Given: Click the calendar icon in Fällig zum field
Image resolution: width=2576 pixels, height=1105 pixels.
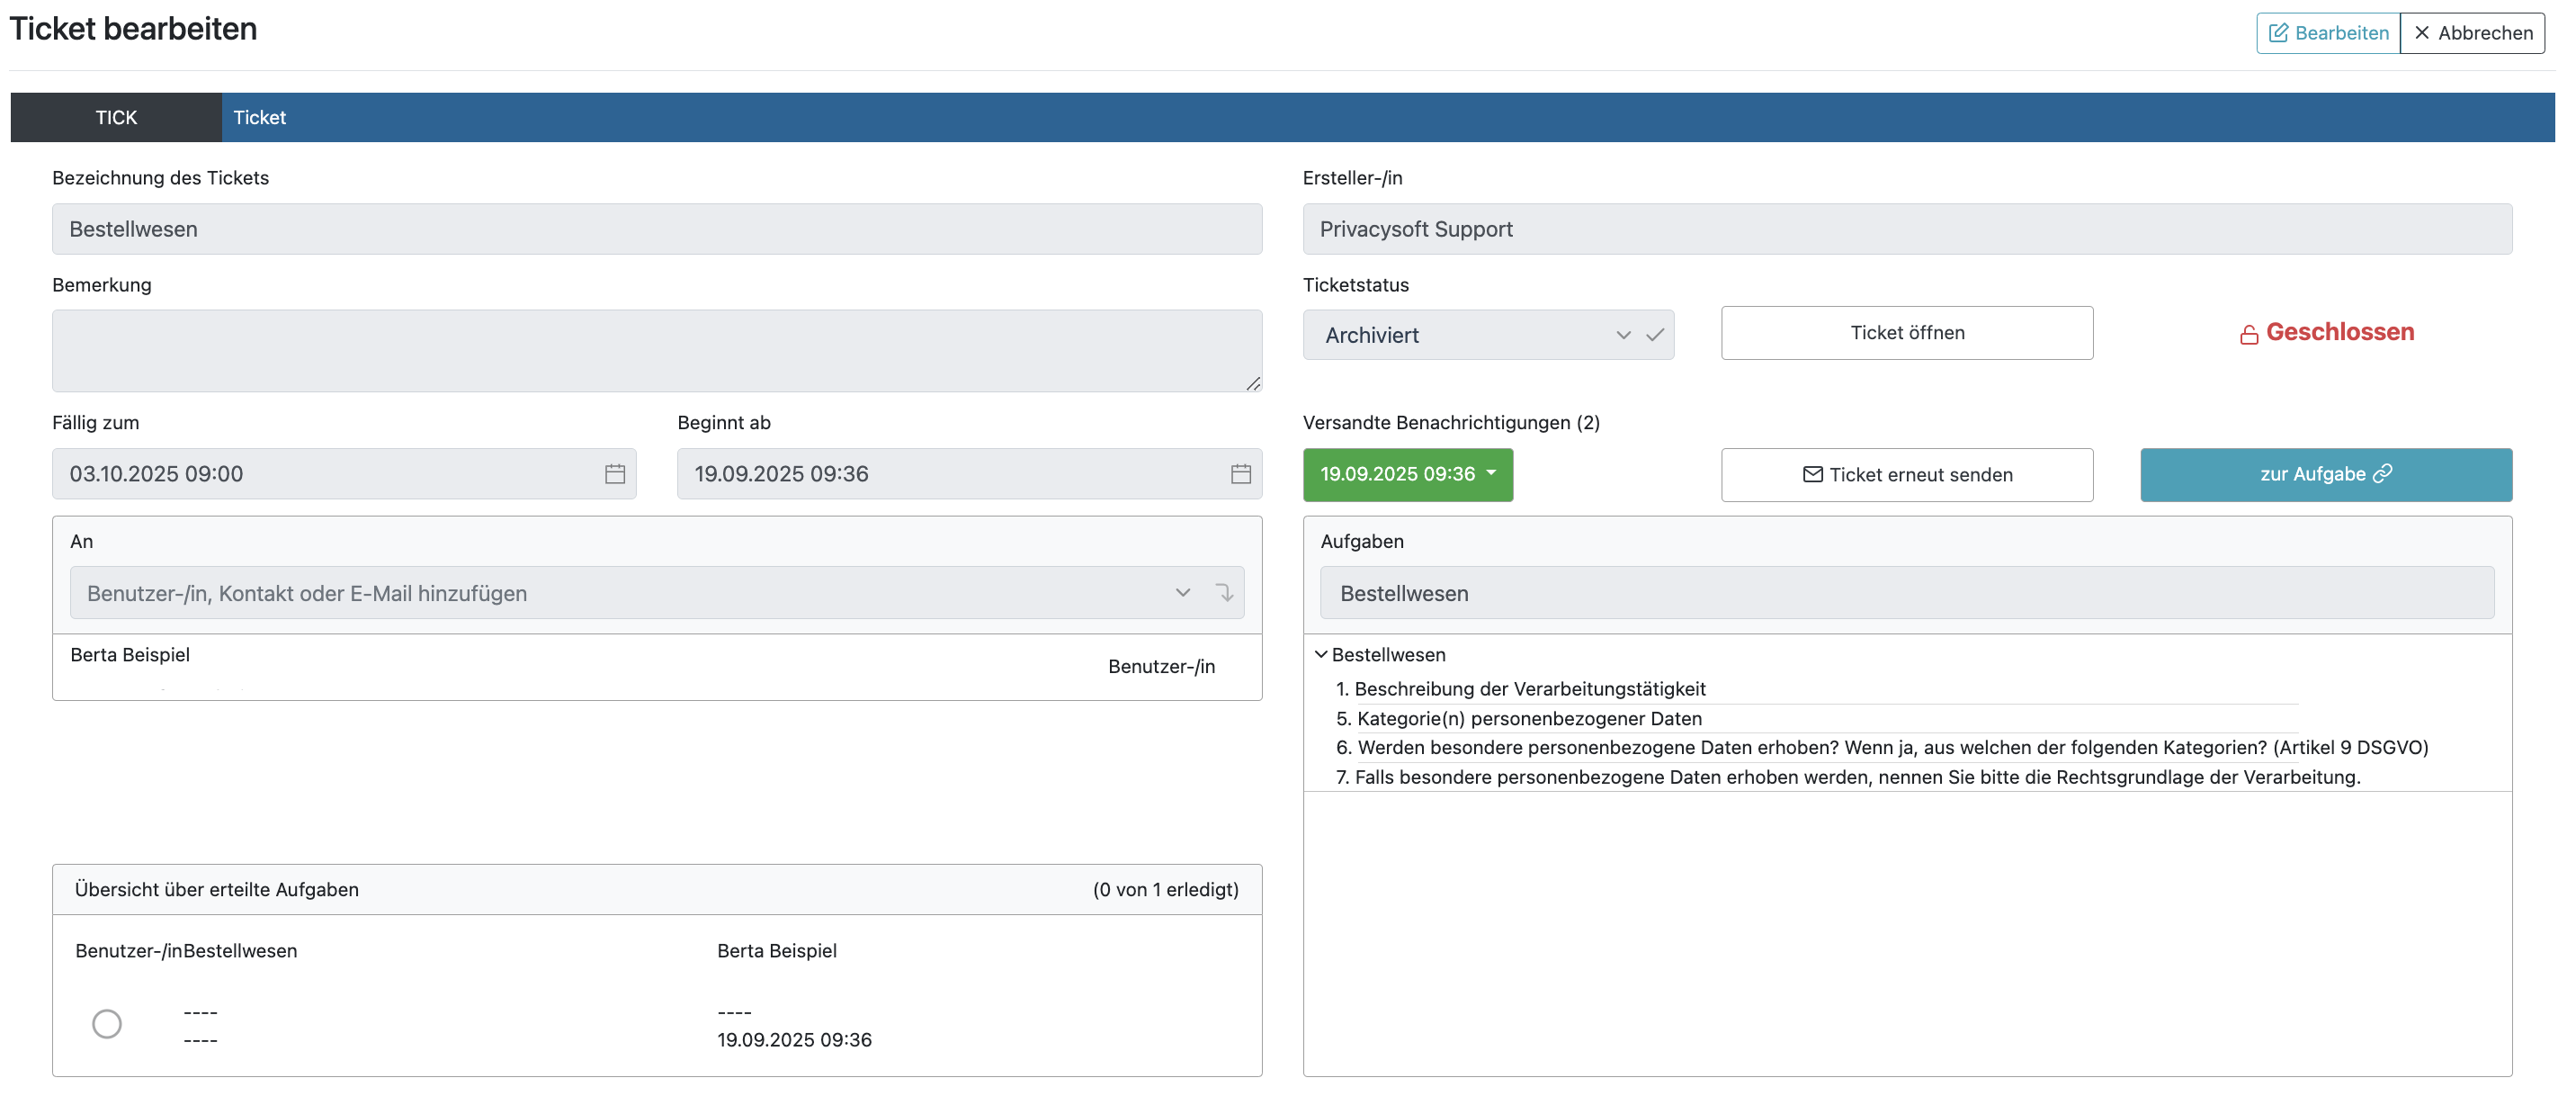Looking at the screenshot, I should (615, 474).
